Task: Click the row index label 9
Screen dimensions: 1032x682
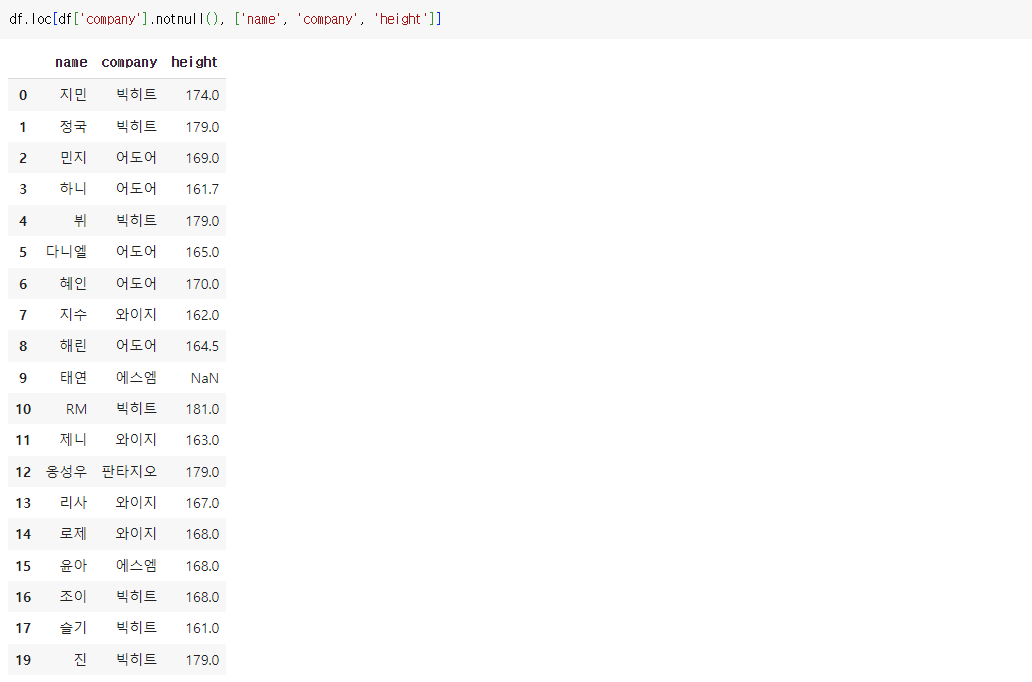Action: coord(23,379)
